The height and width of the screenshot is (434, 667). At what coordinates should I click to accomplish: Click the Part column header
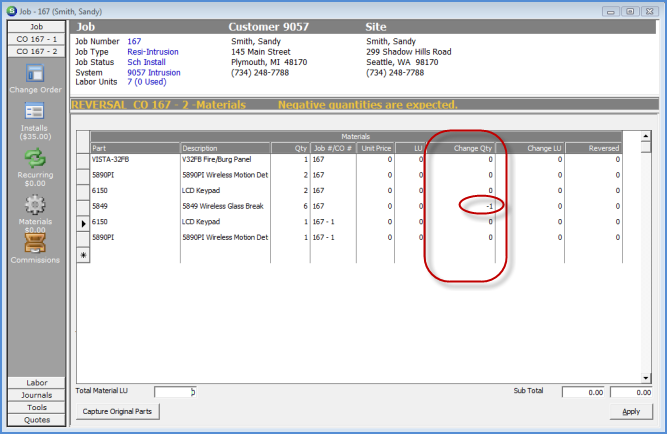click(135, 148)
